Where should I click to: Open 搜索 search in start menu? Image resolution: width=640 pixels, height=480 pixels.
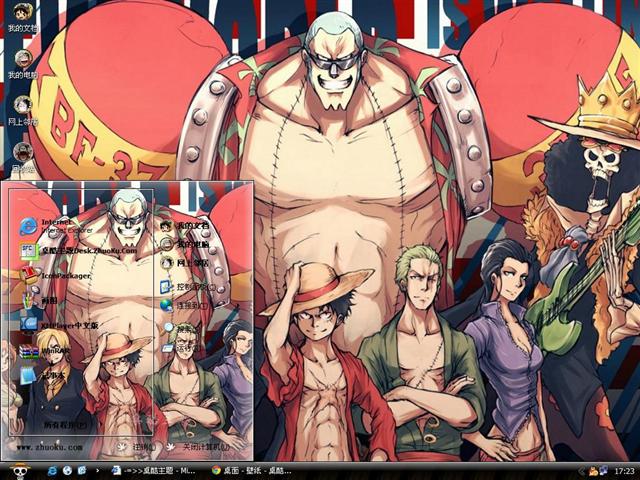180,327
